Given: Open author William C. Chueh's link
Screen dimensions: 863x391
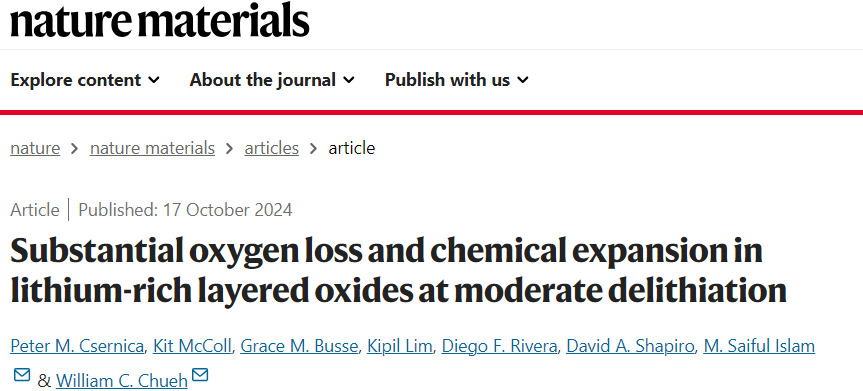Looking at the screenshot, I should [x=122, y=381].
